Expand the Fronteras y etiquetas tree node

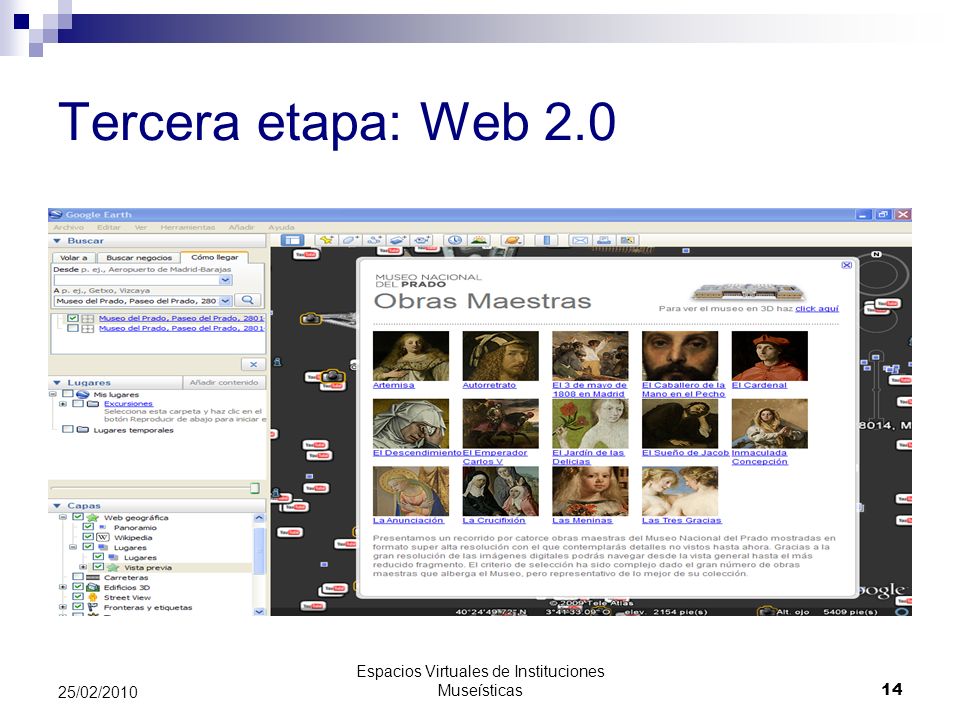pyautogui.click(x=62, y=607)
